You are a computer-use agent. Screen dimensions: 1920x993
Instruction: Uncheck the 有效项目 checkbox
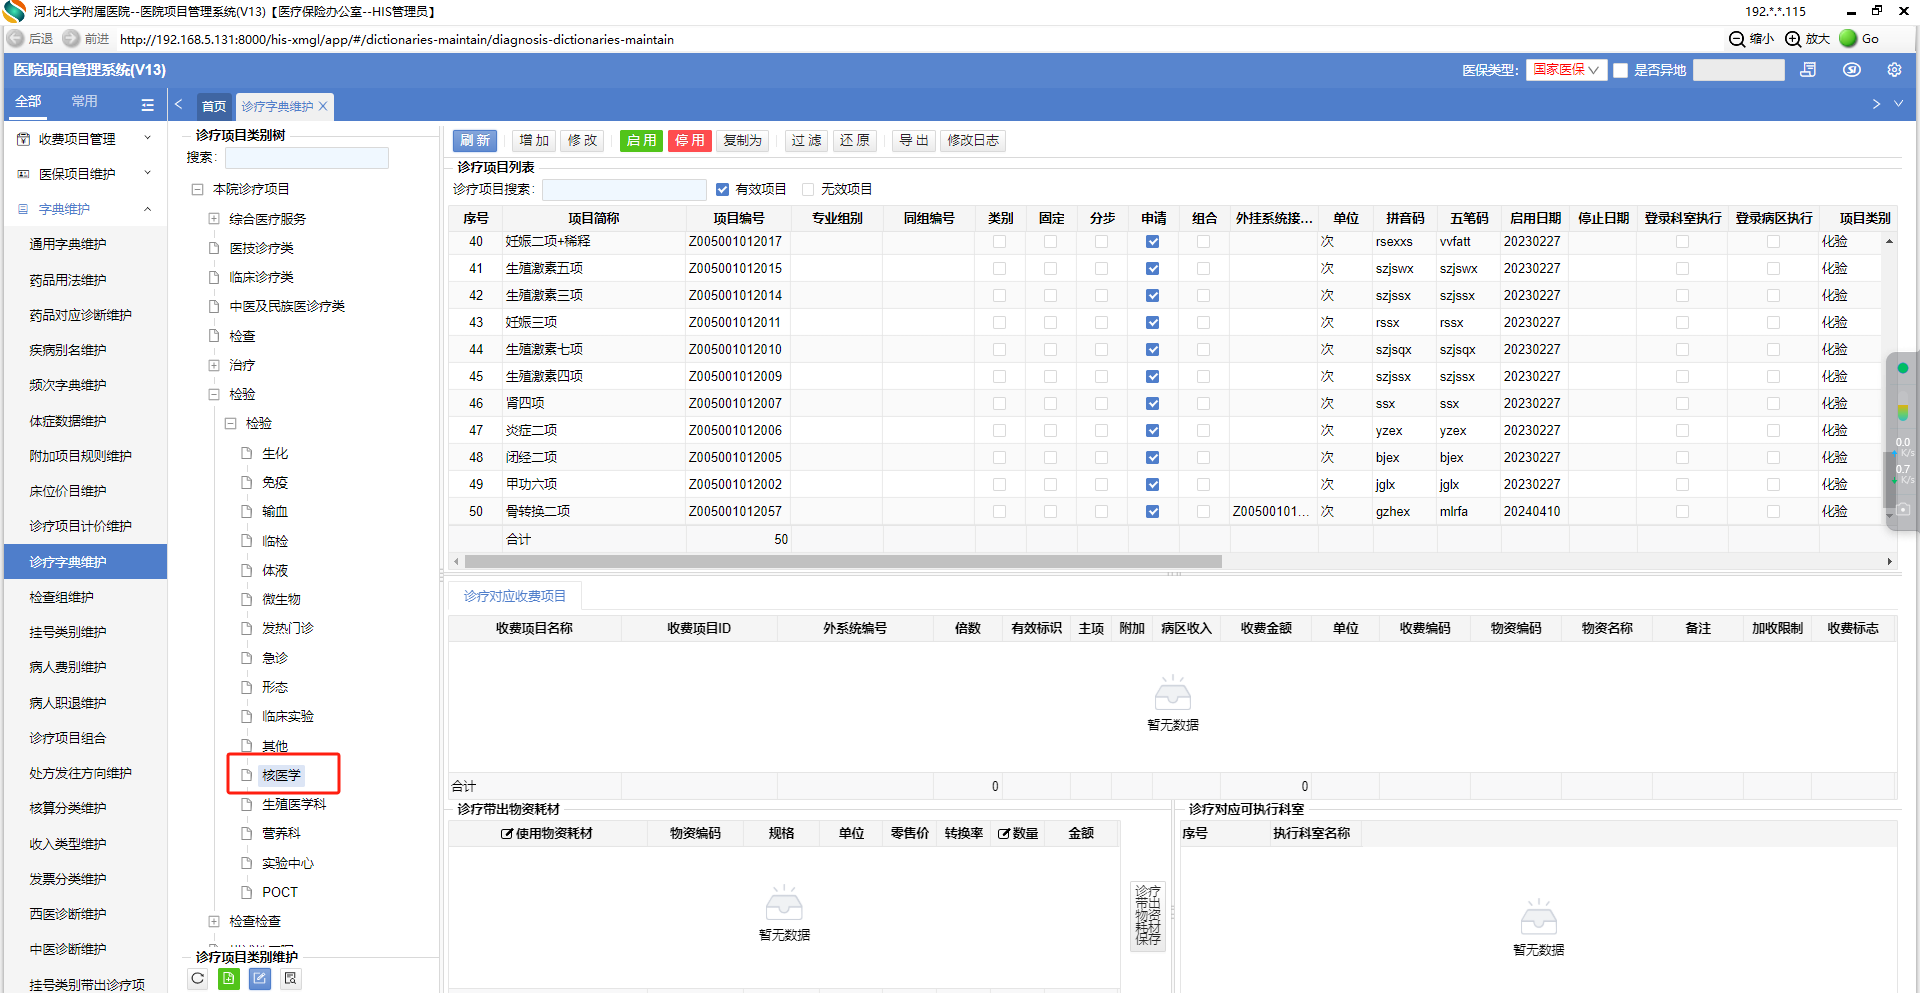[x=722, y=189]
